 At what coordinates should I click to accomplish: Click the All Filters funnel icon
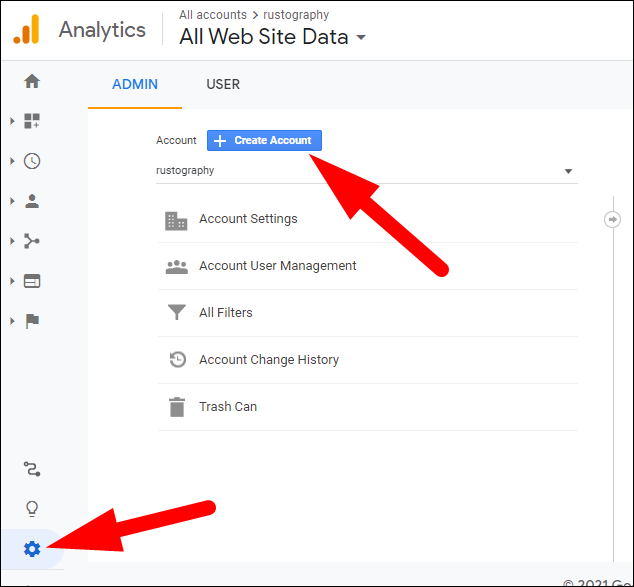(177, 312)
